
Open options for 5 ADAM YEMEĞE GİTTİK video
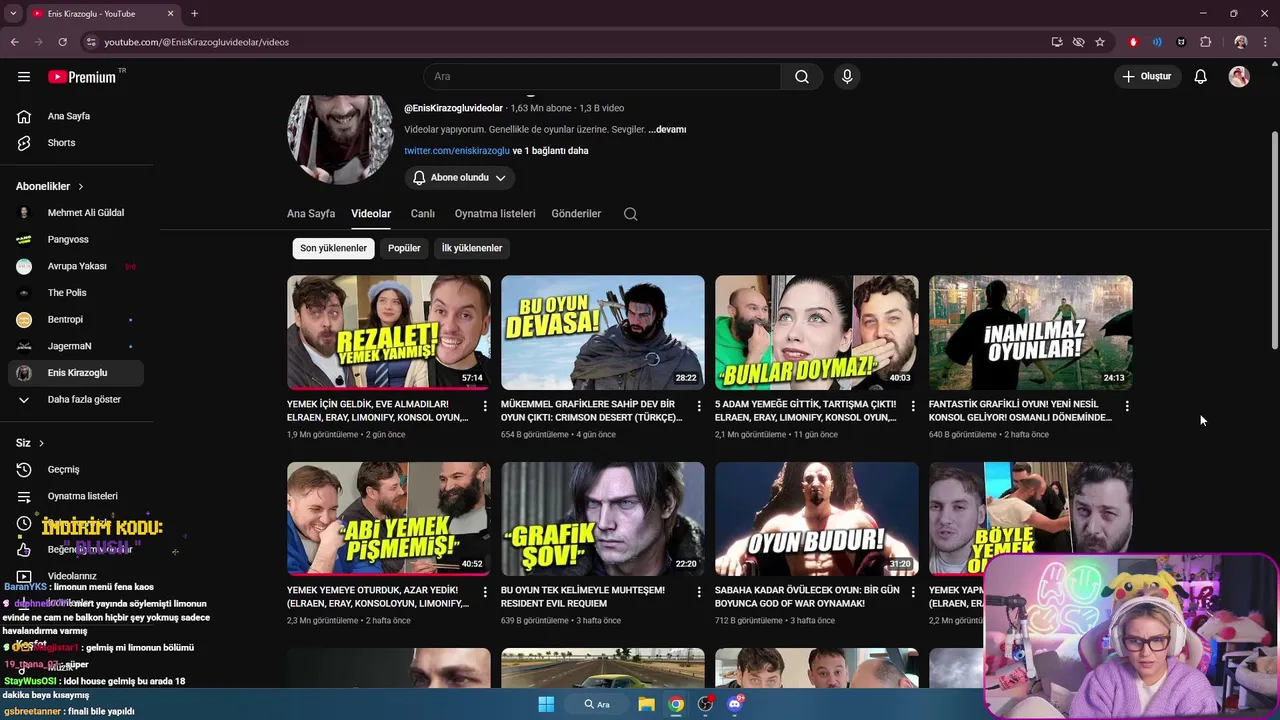(913, 406)
